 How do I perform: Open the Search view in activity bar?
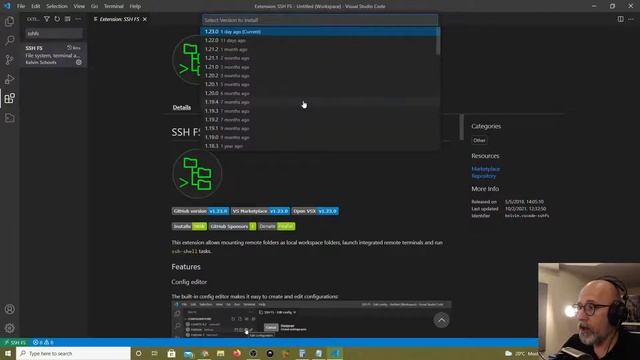point(9,40)
